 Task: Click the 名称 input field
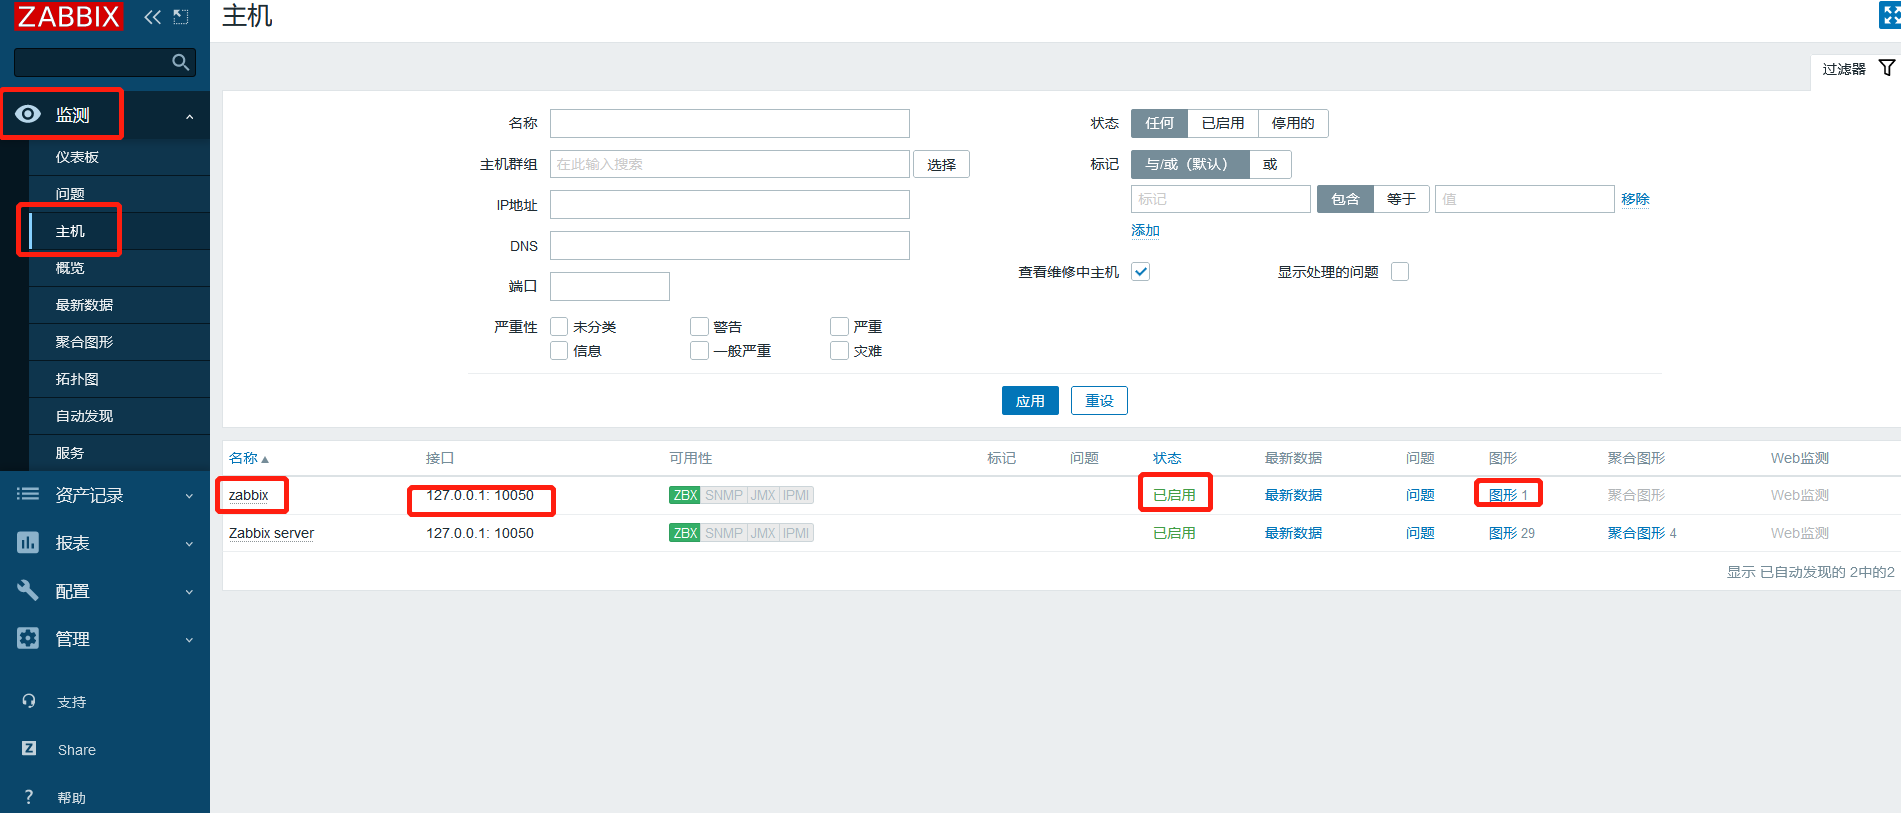(730, 123)
